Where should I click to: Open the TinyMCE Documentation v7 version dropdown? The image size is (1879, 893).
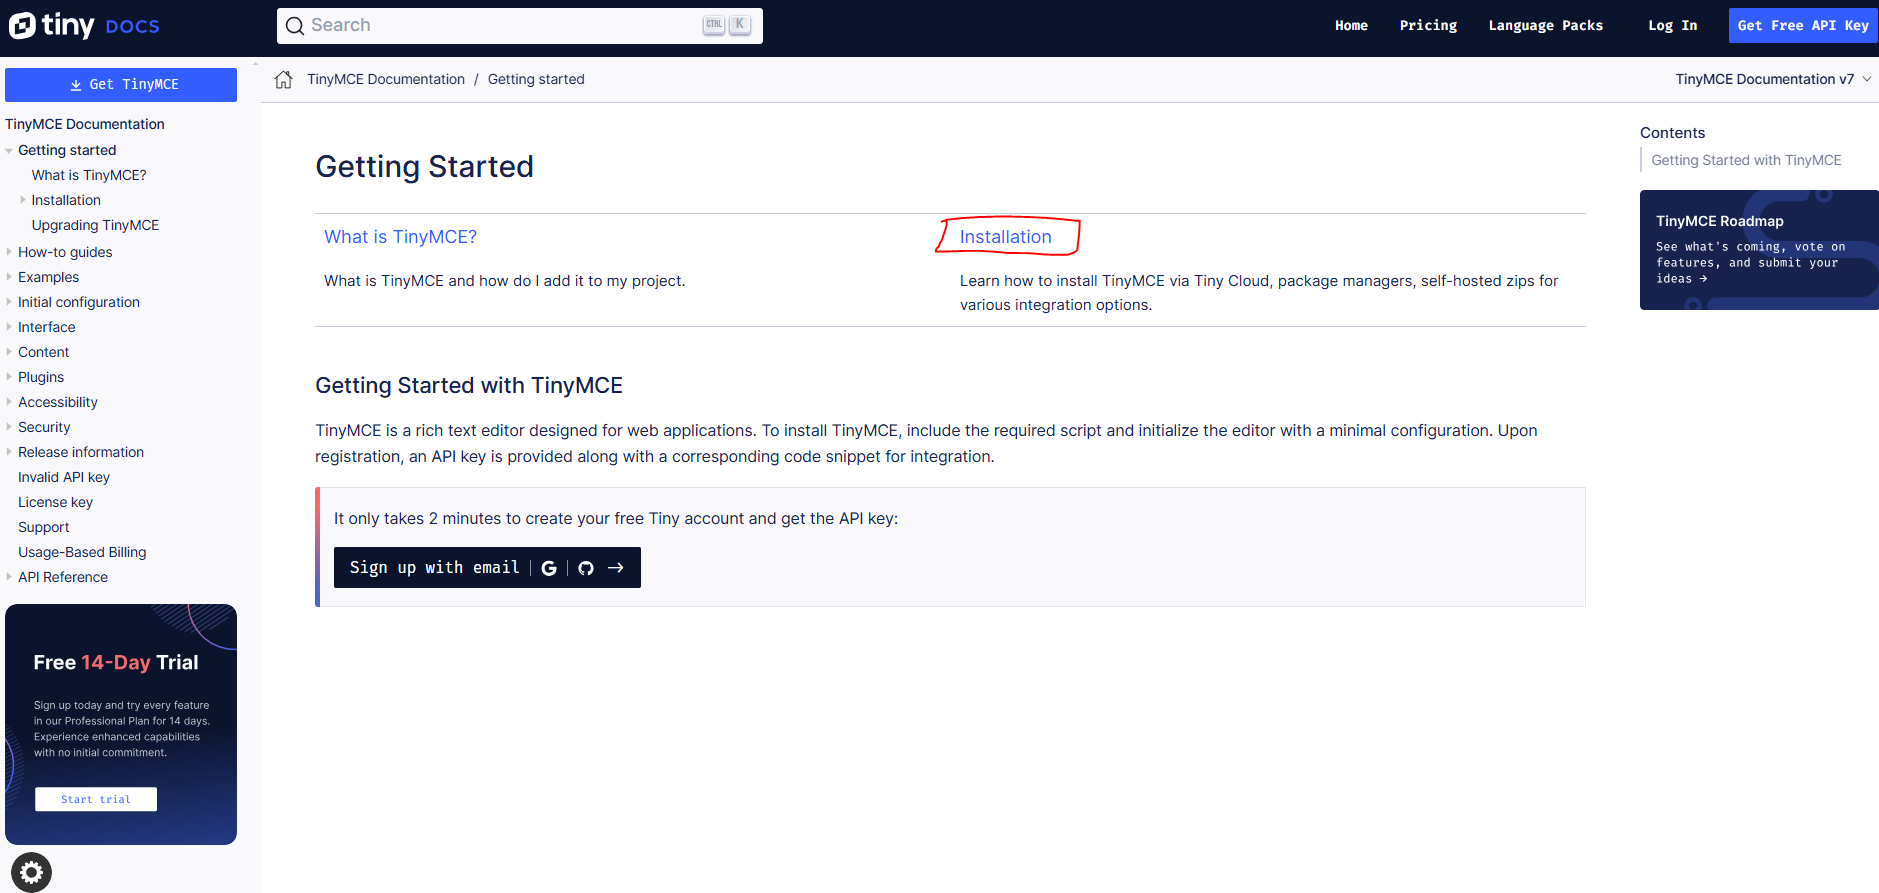click(x=1773, y=79)
